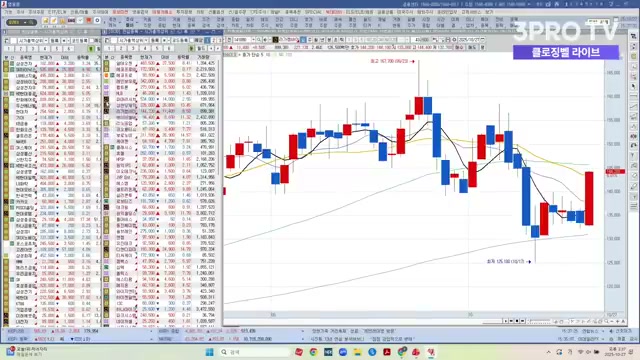640x360 pixels.
Task: Select group tab 5 in second watchlist
Action: tap(157, 48)
